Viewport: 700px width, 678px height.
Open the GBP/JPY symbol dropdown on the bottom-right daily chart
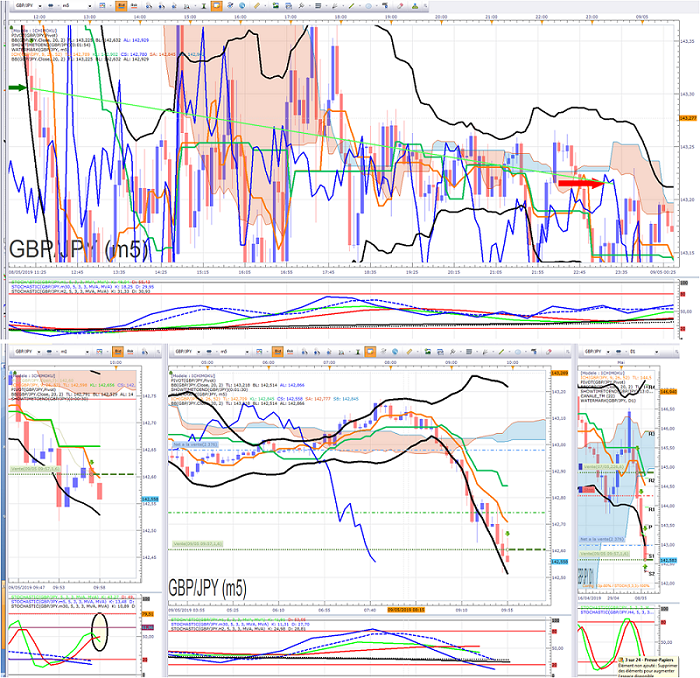tap(596, 352)
